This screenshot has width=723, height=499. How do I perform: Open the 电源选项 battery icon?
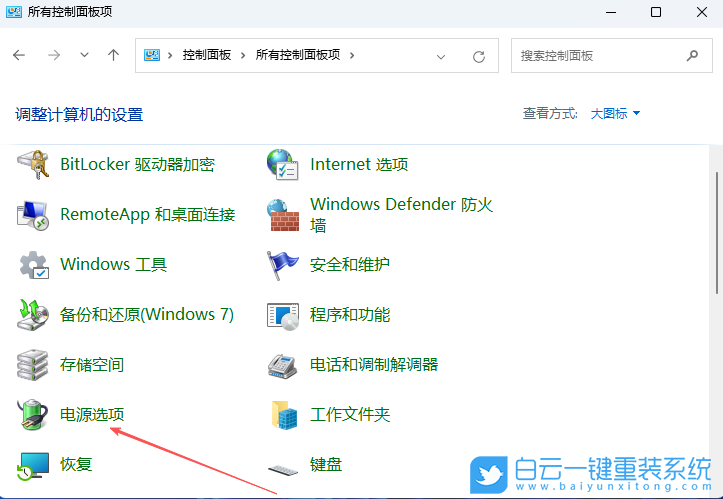point(32,415)
